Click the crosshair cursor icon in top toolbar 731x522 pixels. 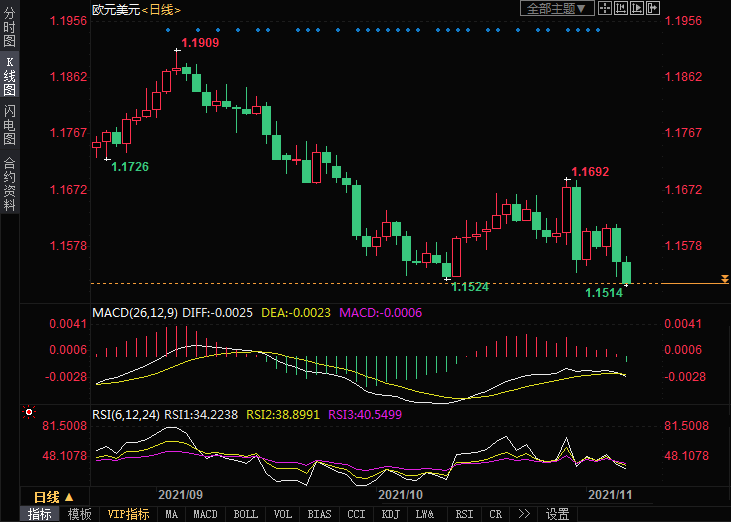605,8
